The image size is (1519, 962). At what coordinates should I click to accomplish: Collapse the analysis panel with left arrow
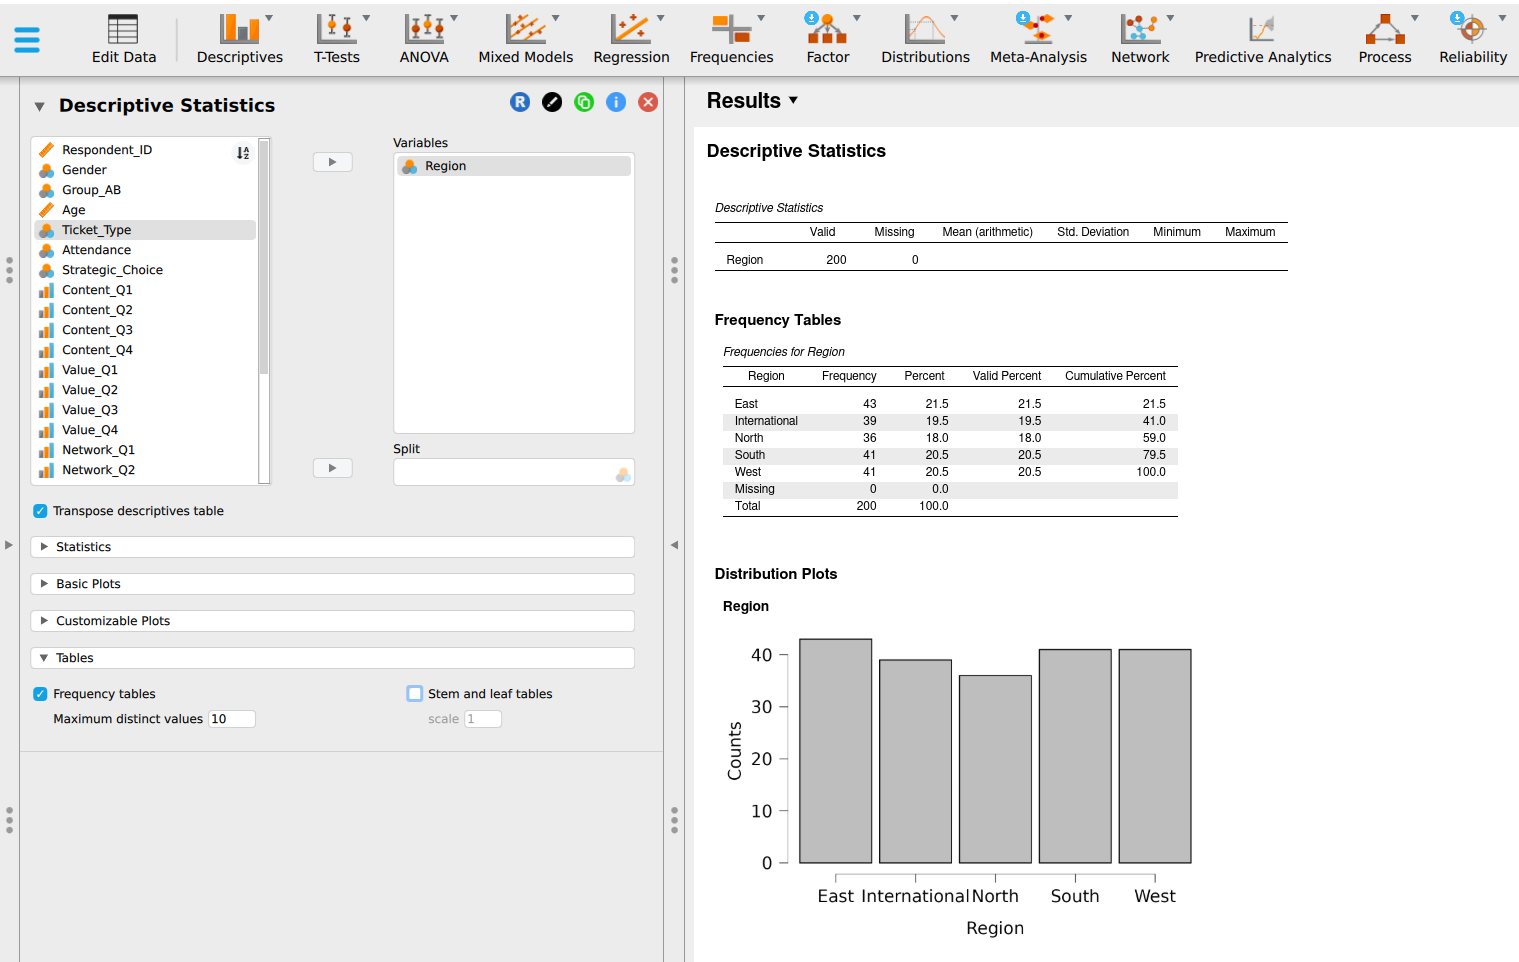point(674,545)
